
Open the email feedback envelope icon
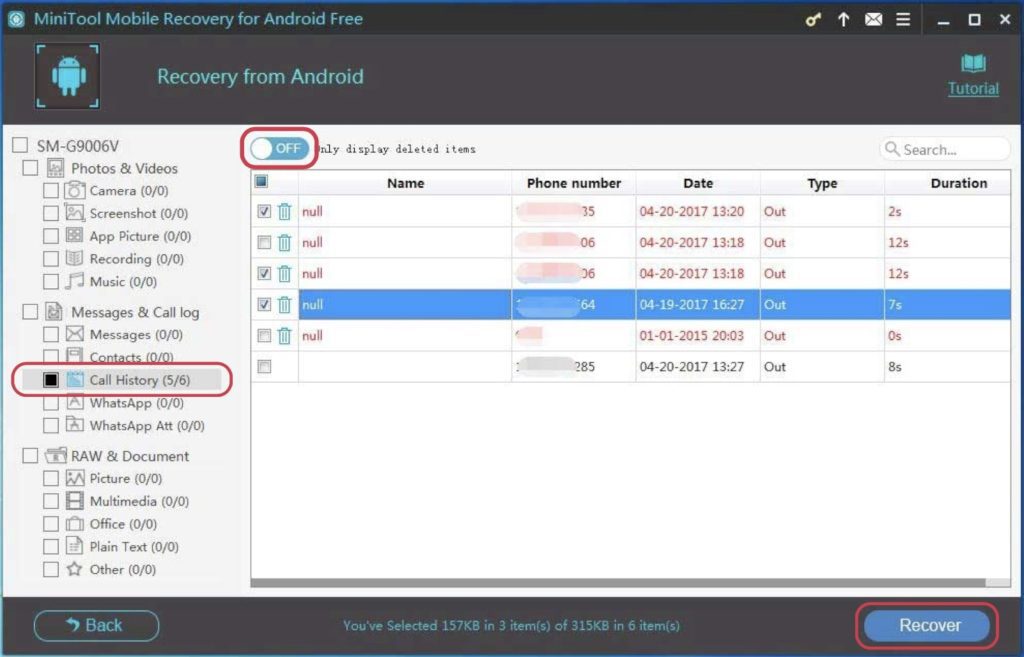[873, 20]
